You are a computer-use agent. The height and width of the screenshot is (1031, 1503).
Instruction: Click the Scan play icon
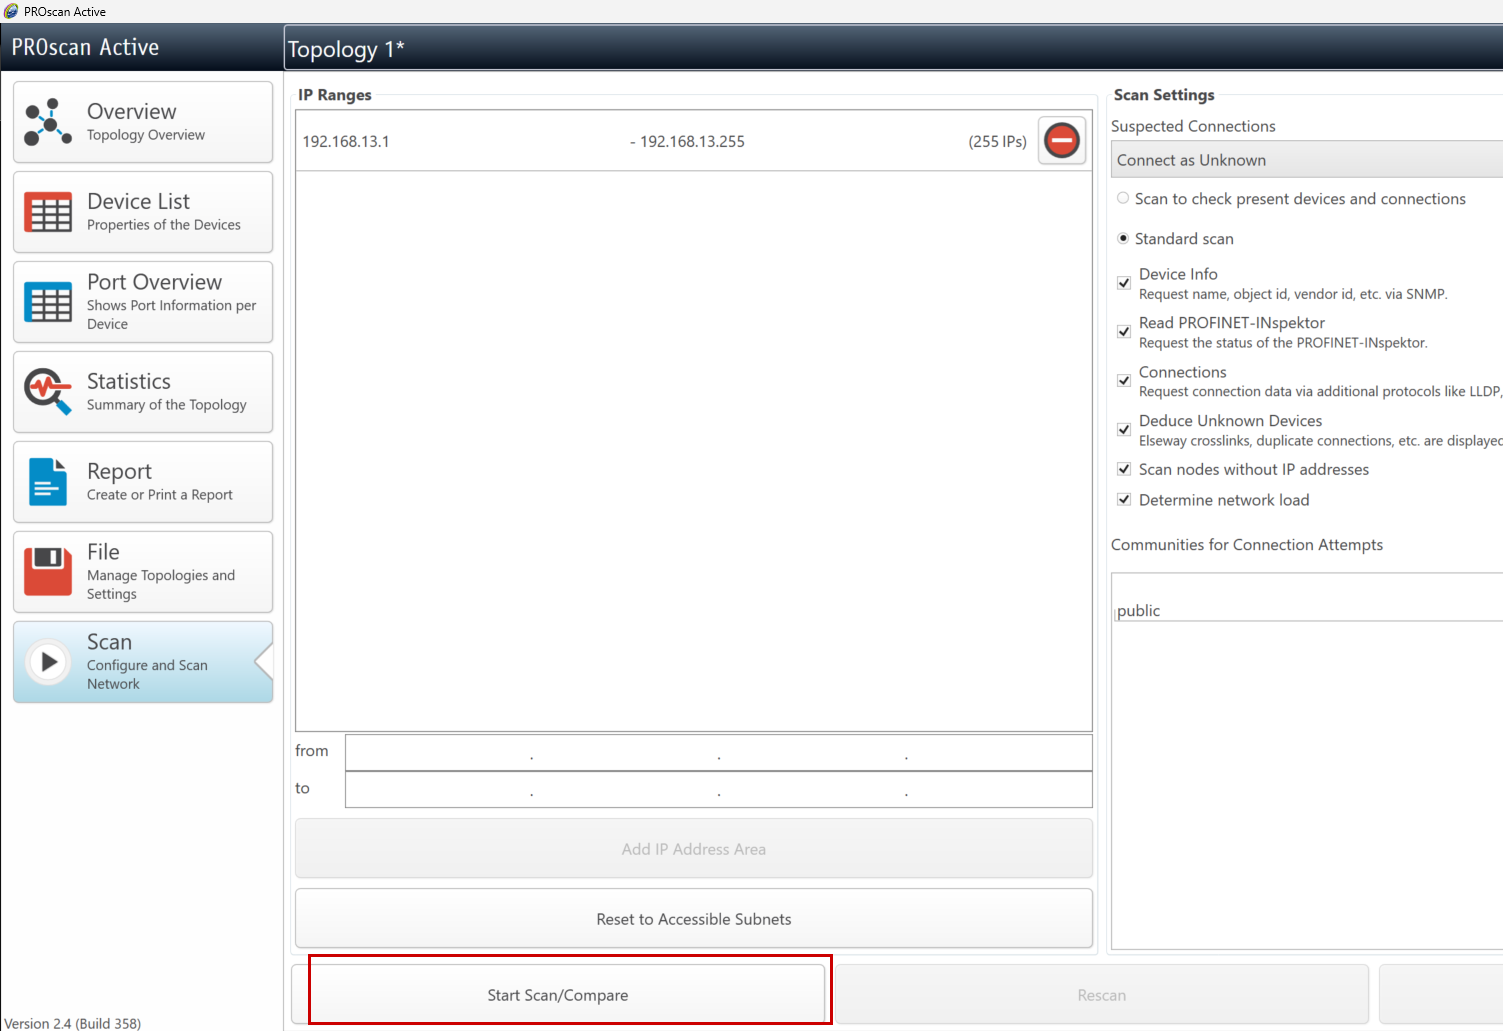coord(48,662)
